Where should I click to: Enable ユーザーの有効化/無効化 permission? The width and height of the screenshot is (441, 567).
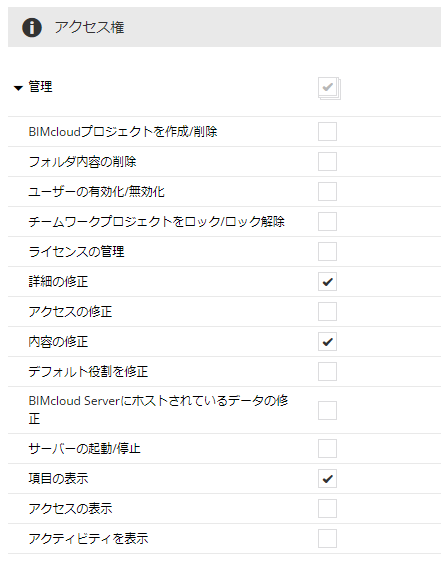coord(327,191)
